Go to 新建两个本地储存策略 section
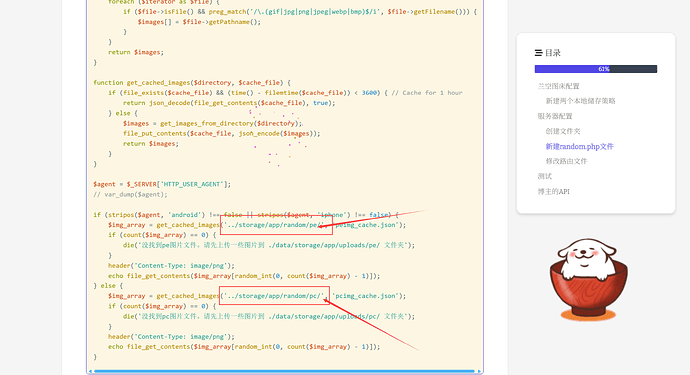The height and width of the screenshot is (375, 690). click(580, 101)
